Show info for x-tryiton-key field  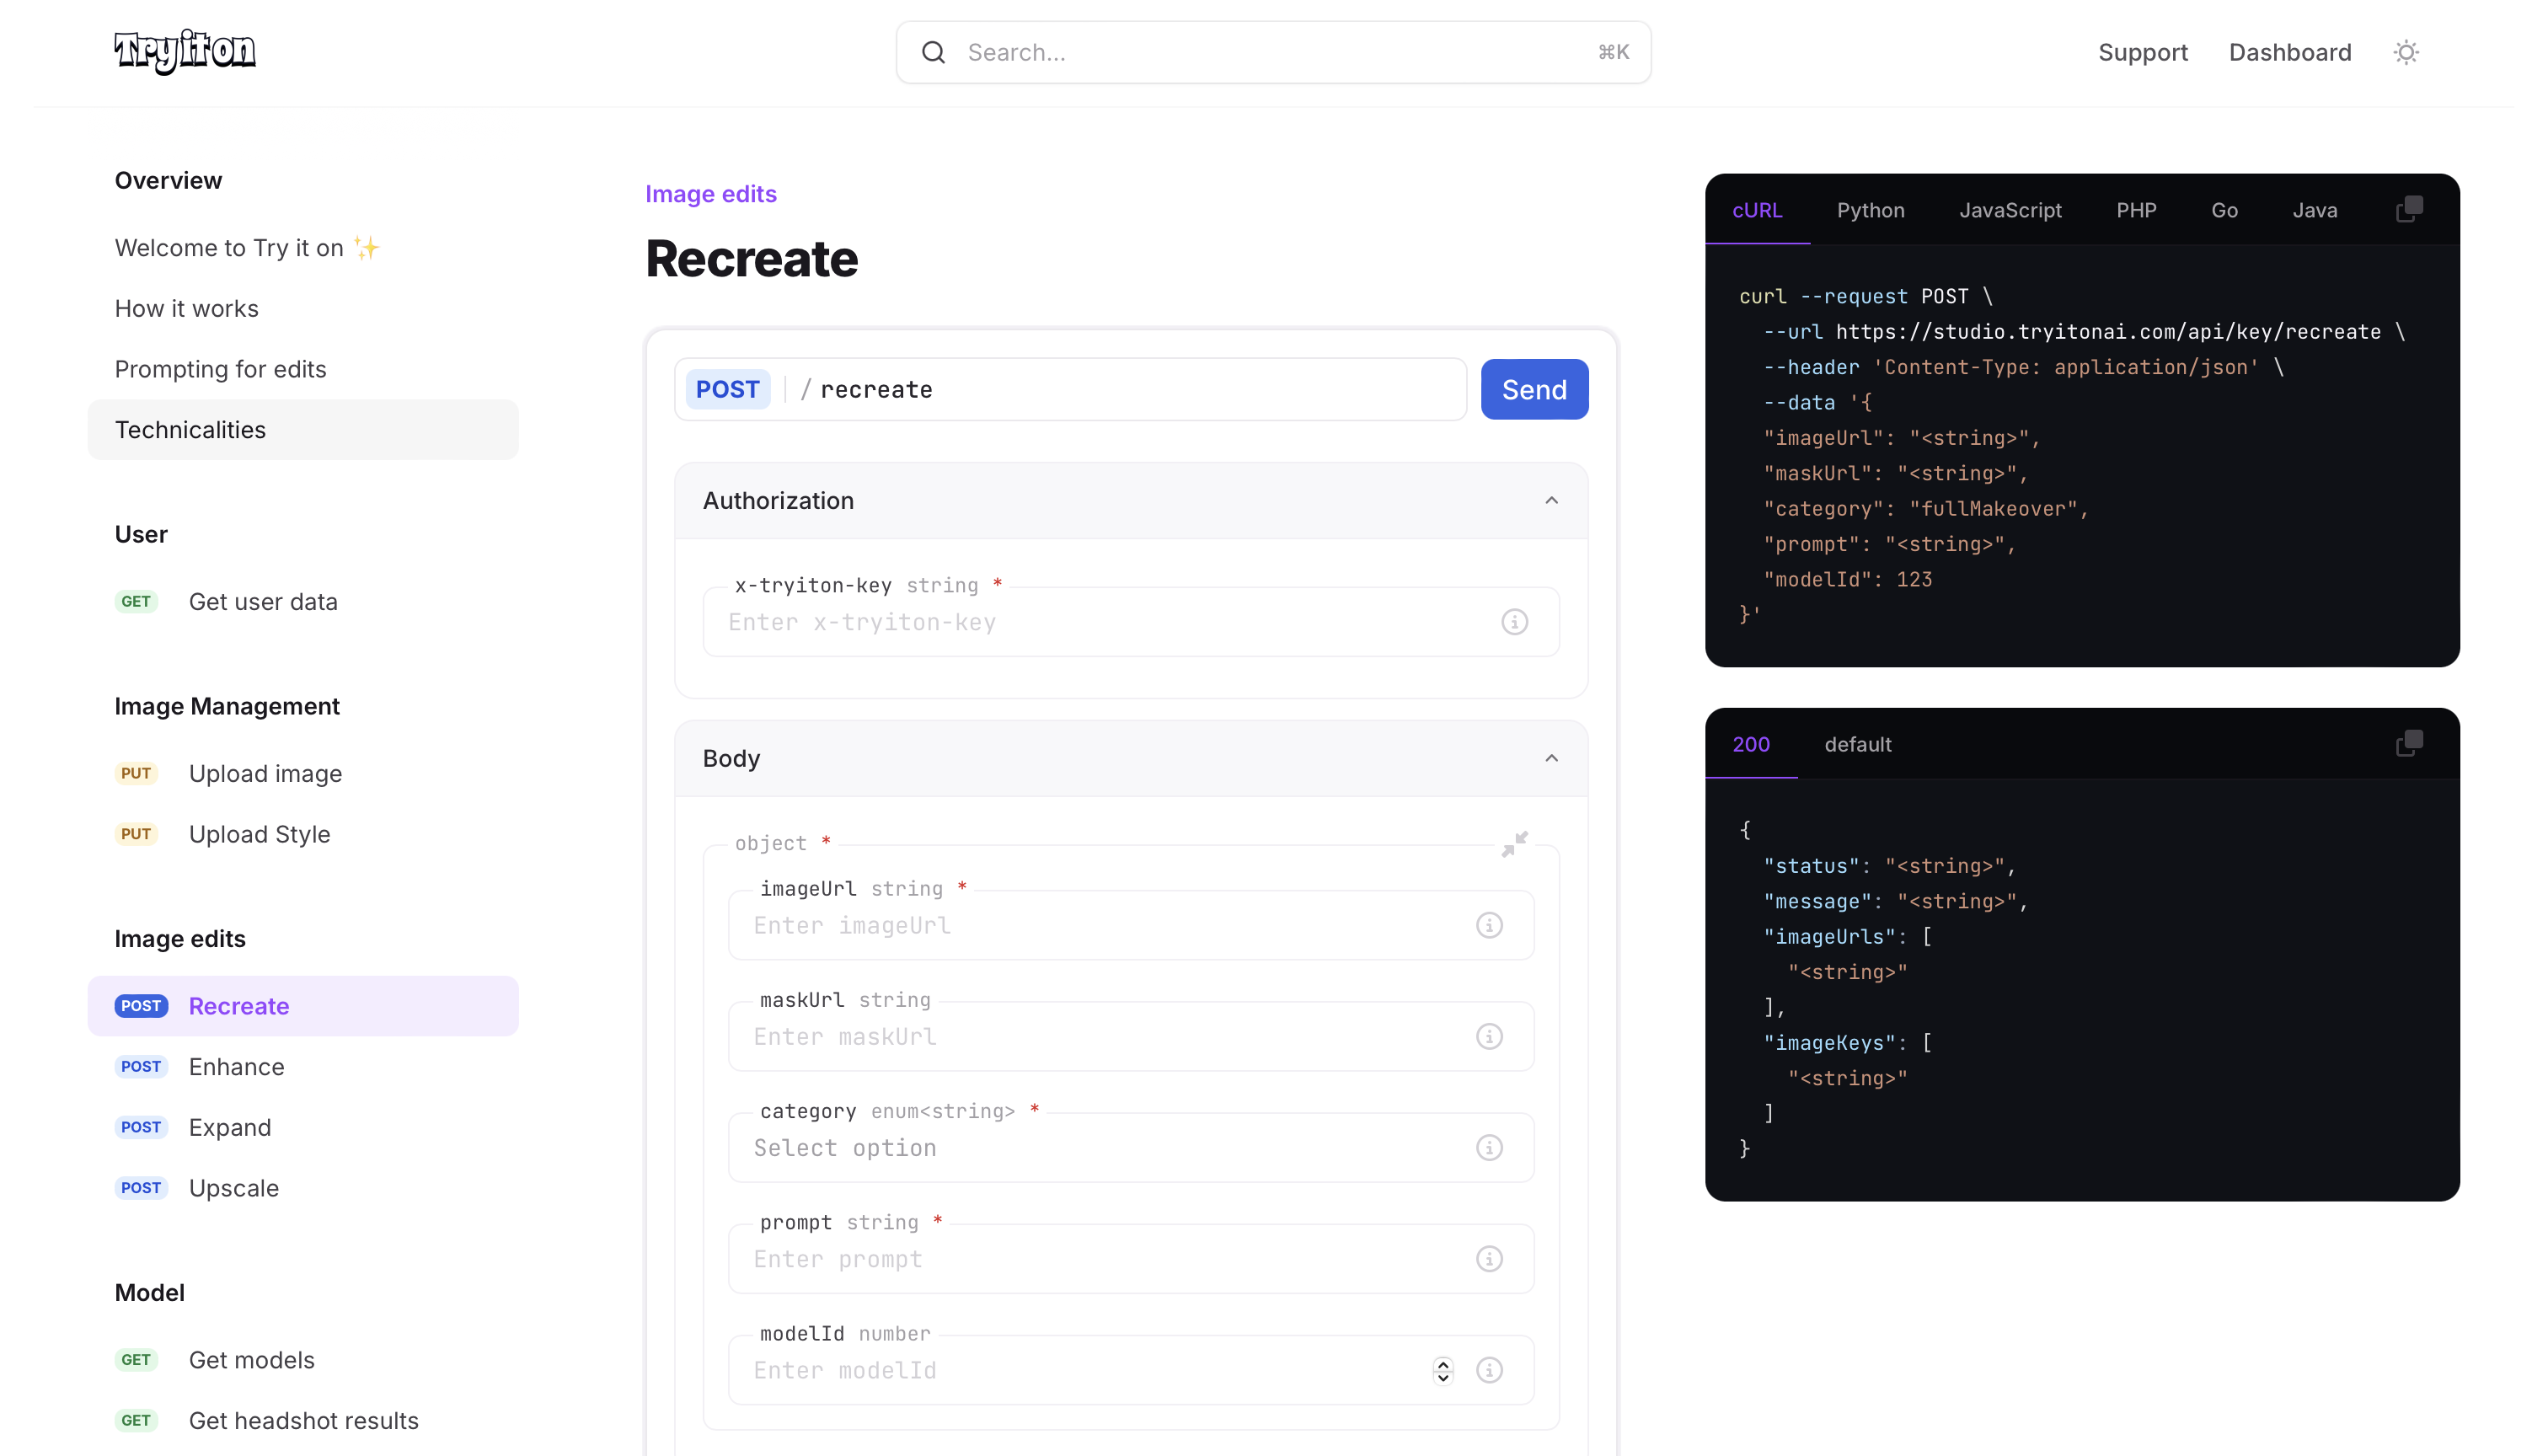tap(1514, 622)
